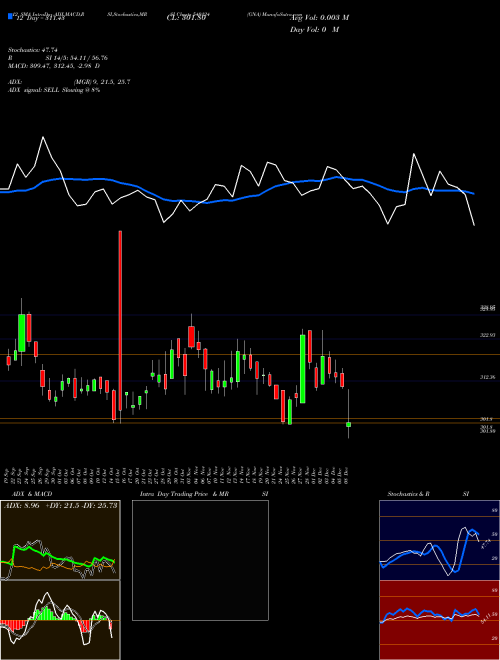The image size is (500, 660).
Task: Click the 'Avg Vol: 0.003 M' label
Action: click(x=319, y=18)
